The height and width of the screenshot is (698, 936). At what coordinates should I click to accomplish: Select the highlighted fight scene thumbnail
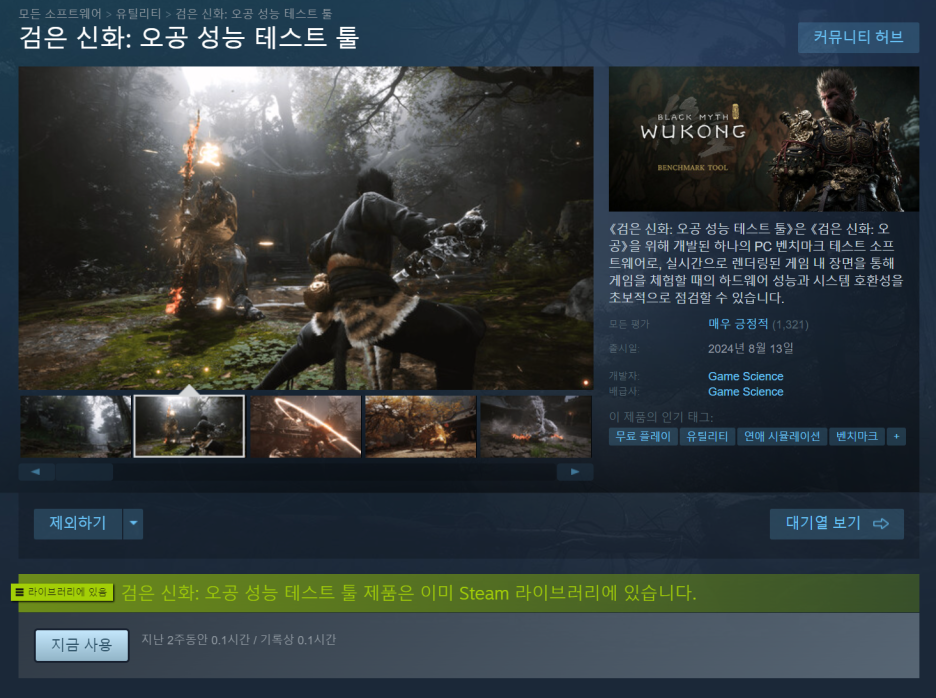coord(189,426)
